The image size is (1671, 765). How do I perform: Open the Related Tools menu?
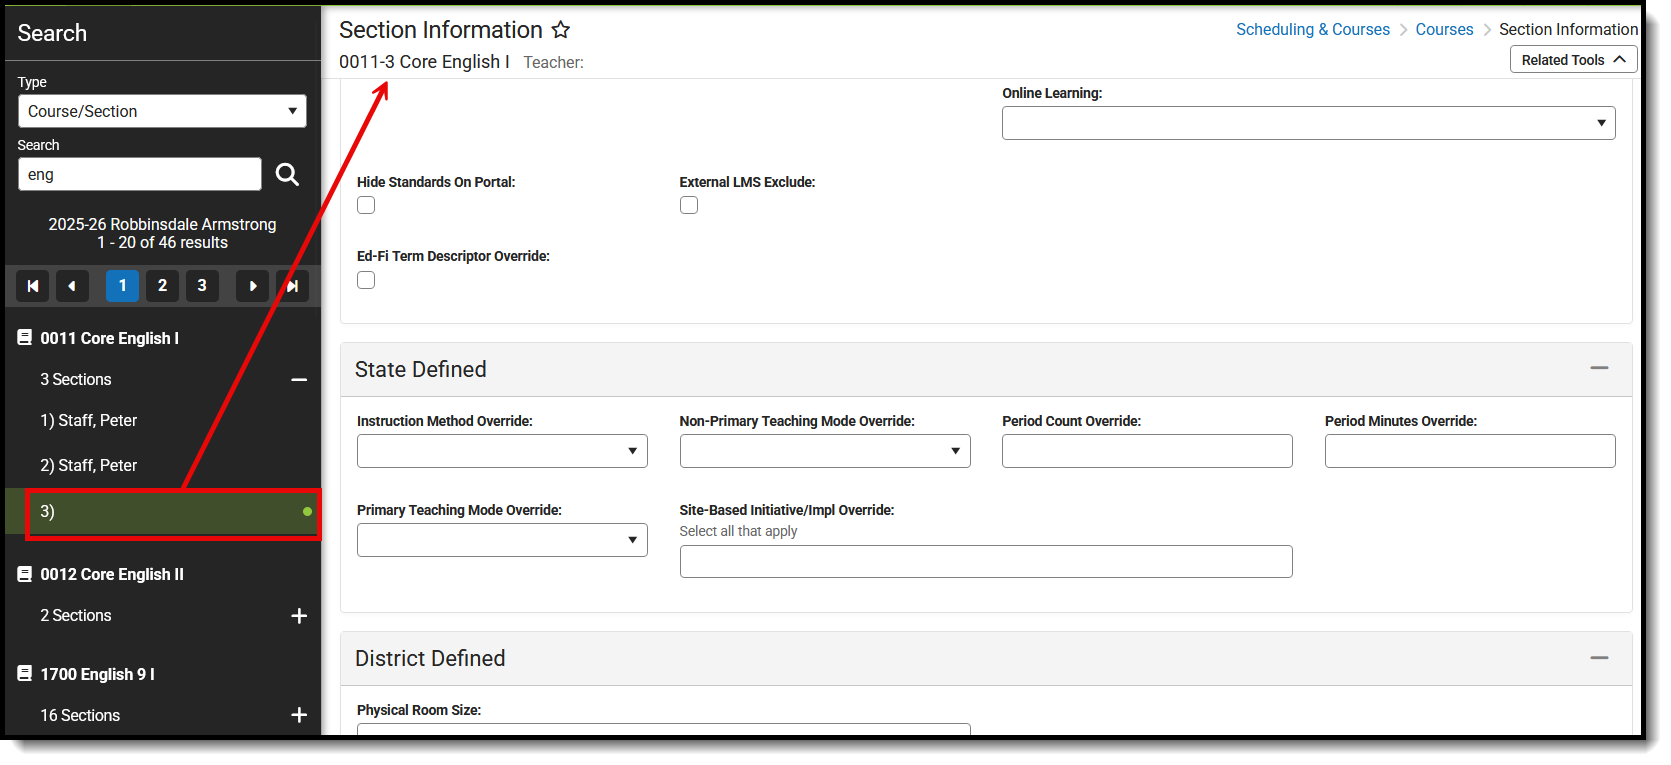tap(1573, 60)
